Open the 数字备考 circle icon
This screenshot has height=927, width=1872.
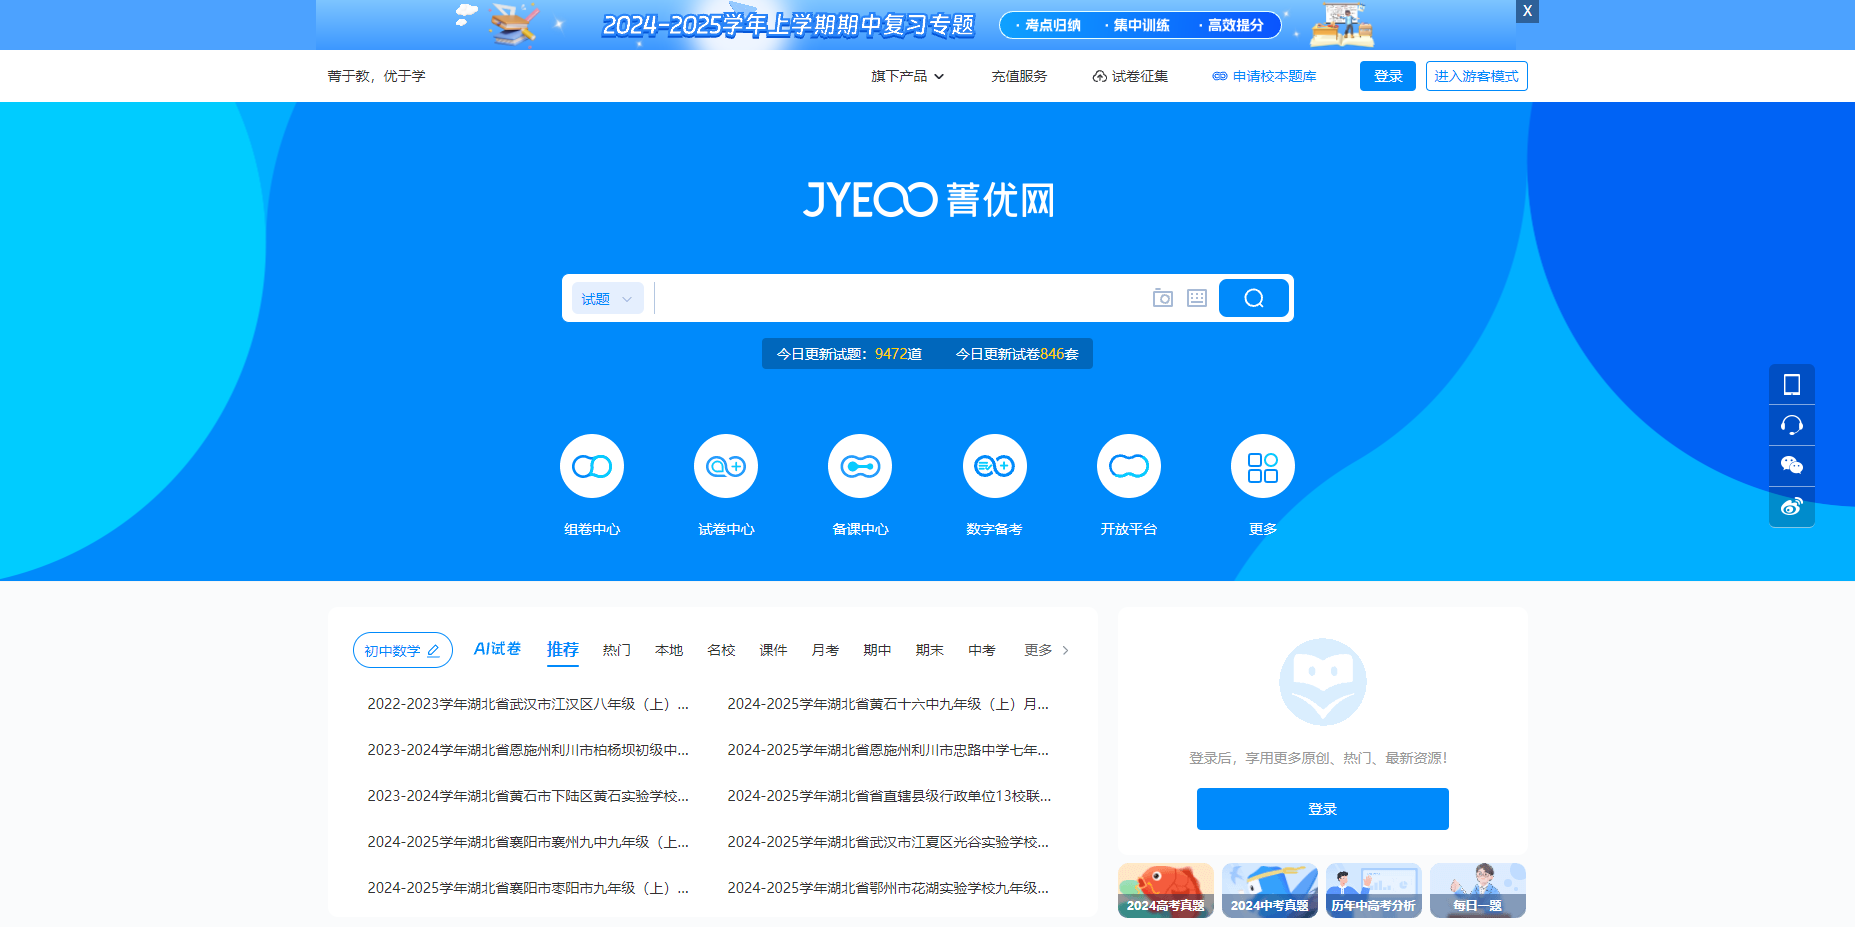tap(995, 466)
